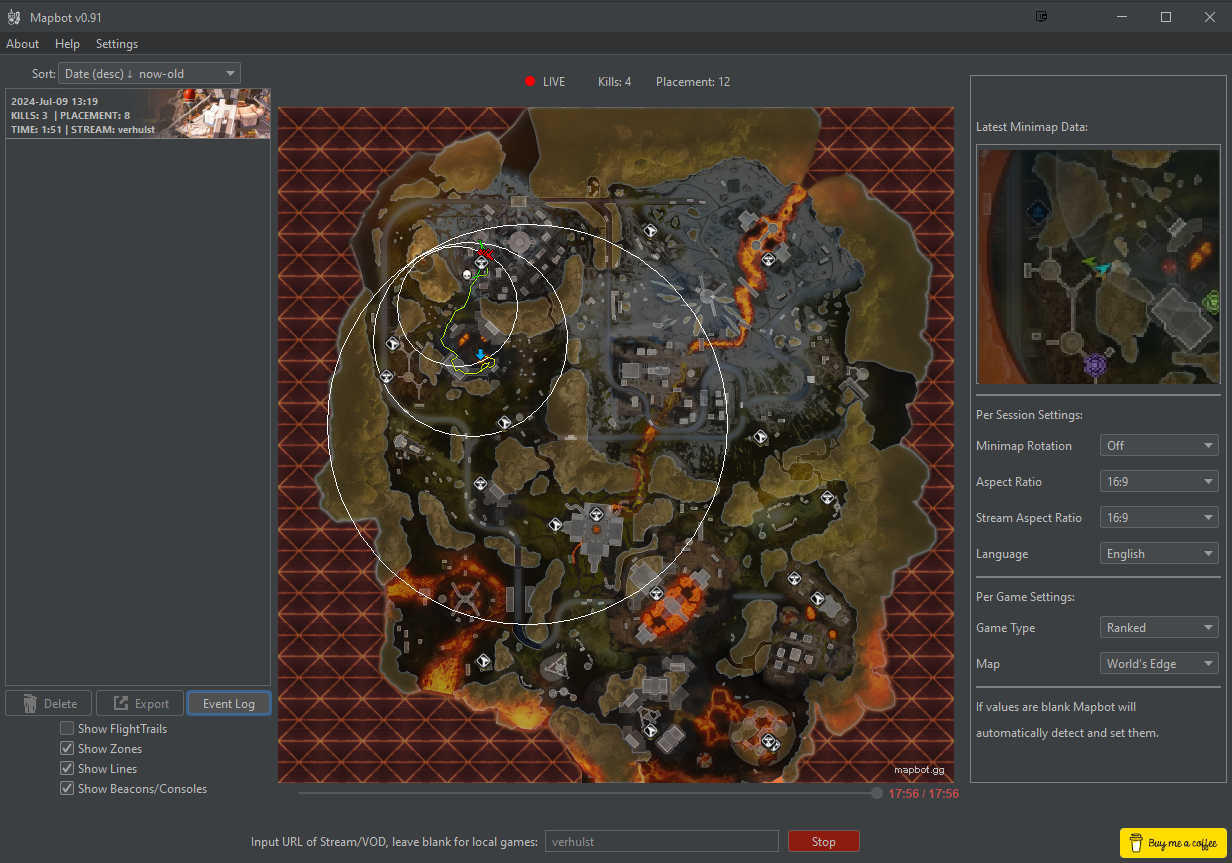Click the 17:56 / 17:56 time readout
Viewport: 1232px width, 863px height.
click(923, 793)
